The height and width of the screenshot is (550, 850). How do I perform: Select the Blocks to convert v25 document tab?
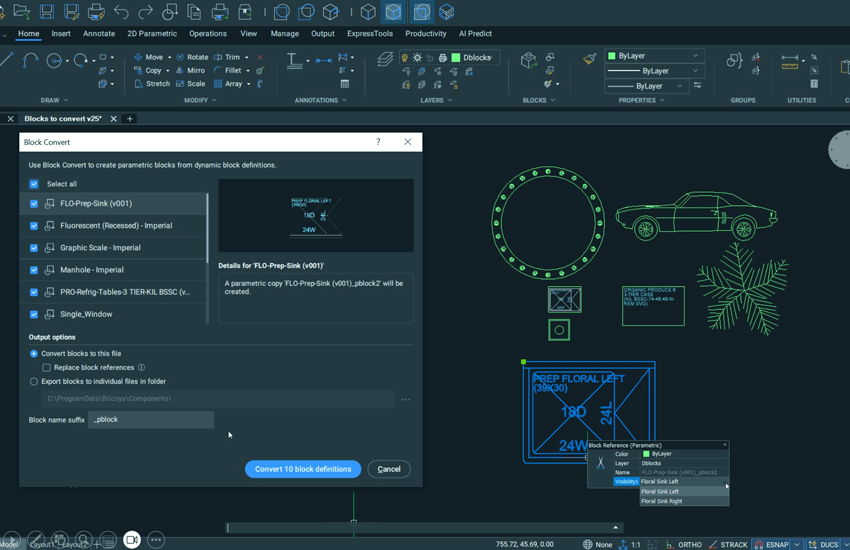[62, 119]
